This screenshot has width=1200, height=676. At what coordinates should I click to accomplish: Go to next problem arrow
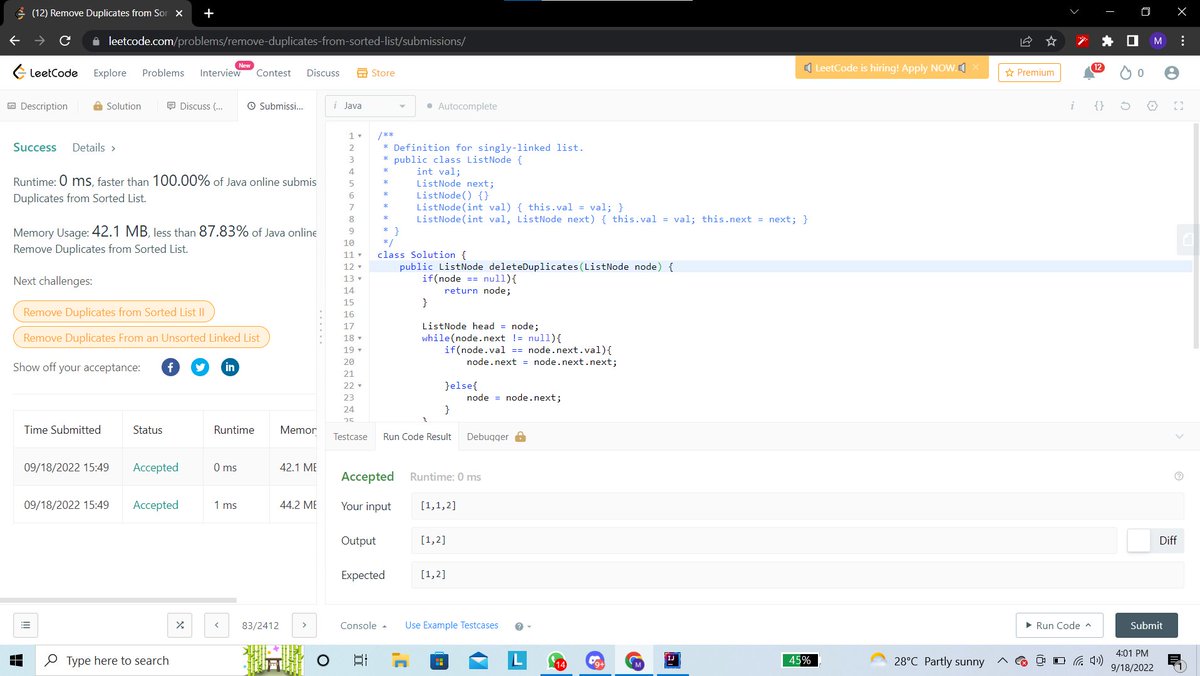click(304, 625)
